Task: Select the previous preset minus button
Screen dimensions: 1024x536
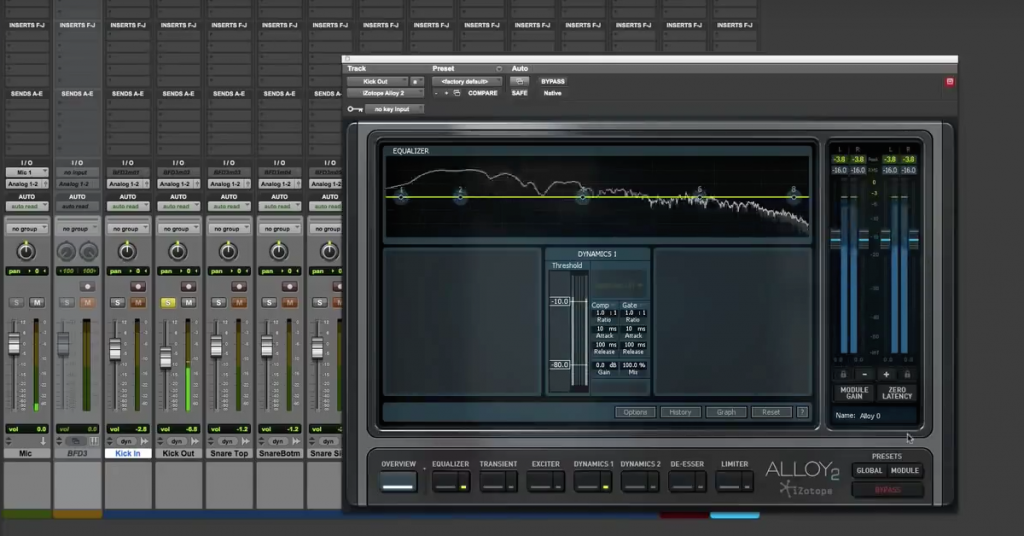Action: [436, 93]
